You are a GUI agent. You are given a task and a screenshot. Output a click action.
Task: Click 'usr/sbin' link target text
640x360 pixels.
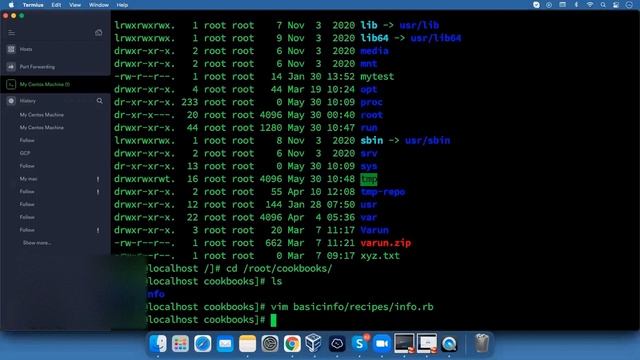coord(427,140)
